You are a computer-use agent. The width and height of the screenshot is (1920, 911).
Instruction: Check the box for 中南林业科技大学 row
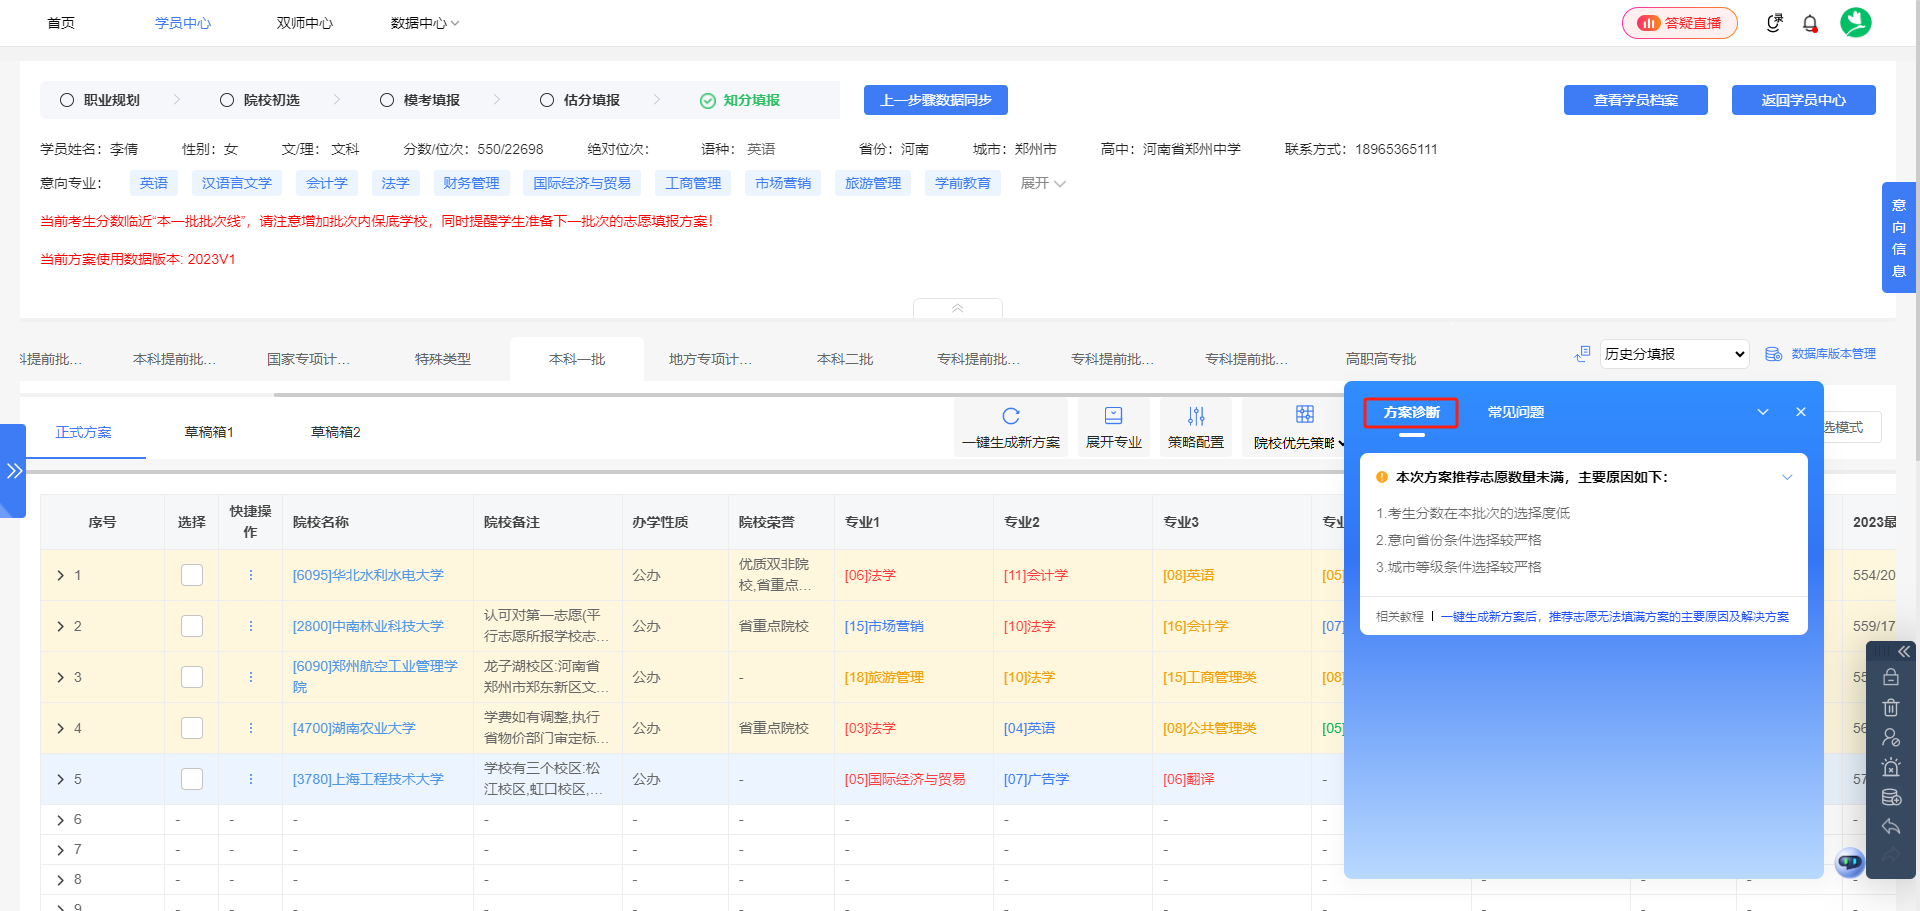pos(192,626)
